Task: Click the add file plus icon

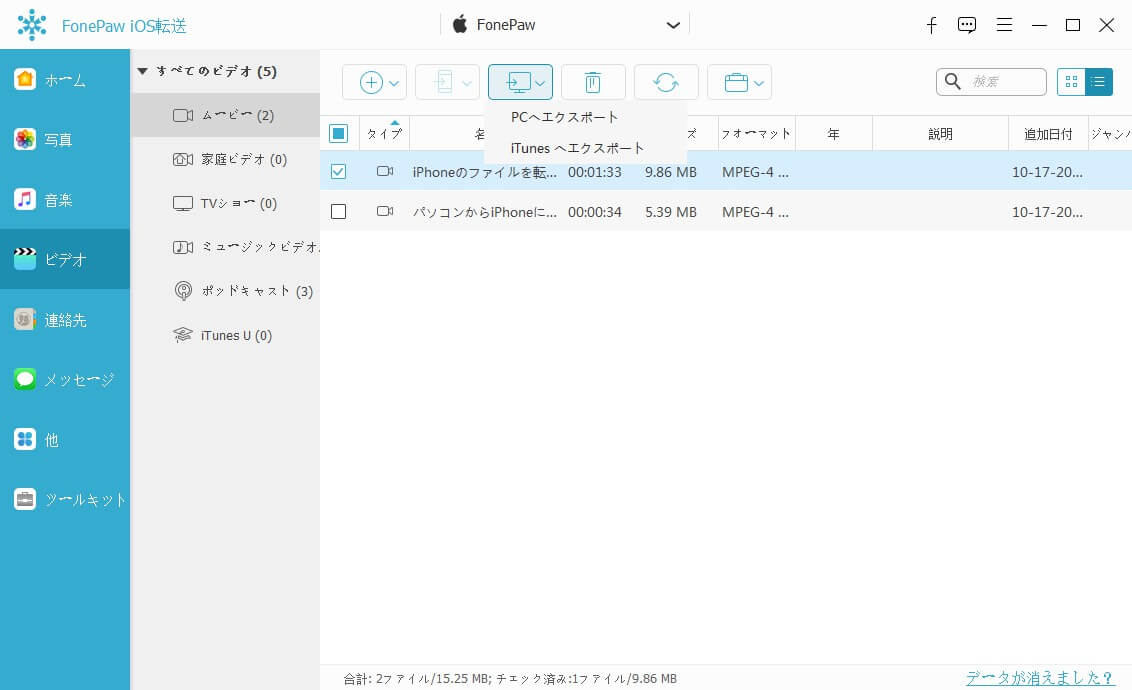Action: tap(371, 82)
